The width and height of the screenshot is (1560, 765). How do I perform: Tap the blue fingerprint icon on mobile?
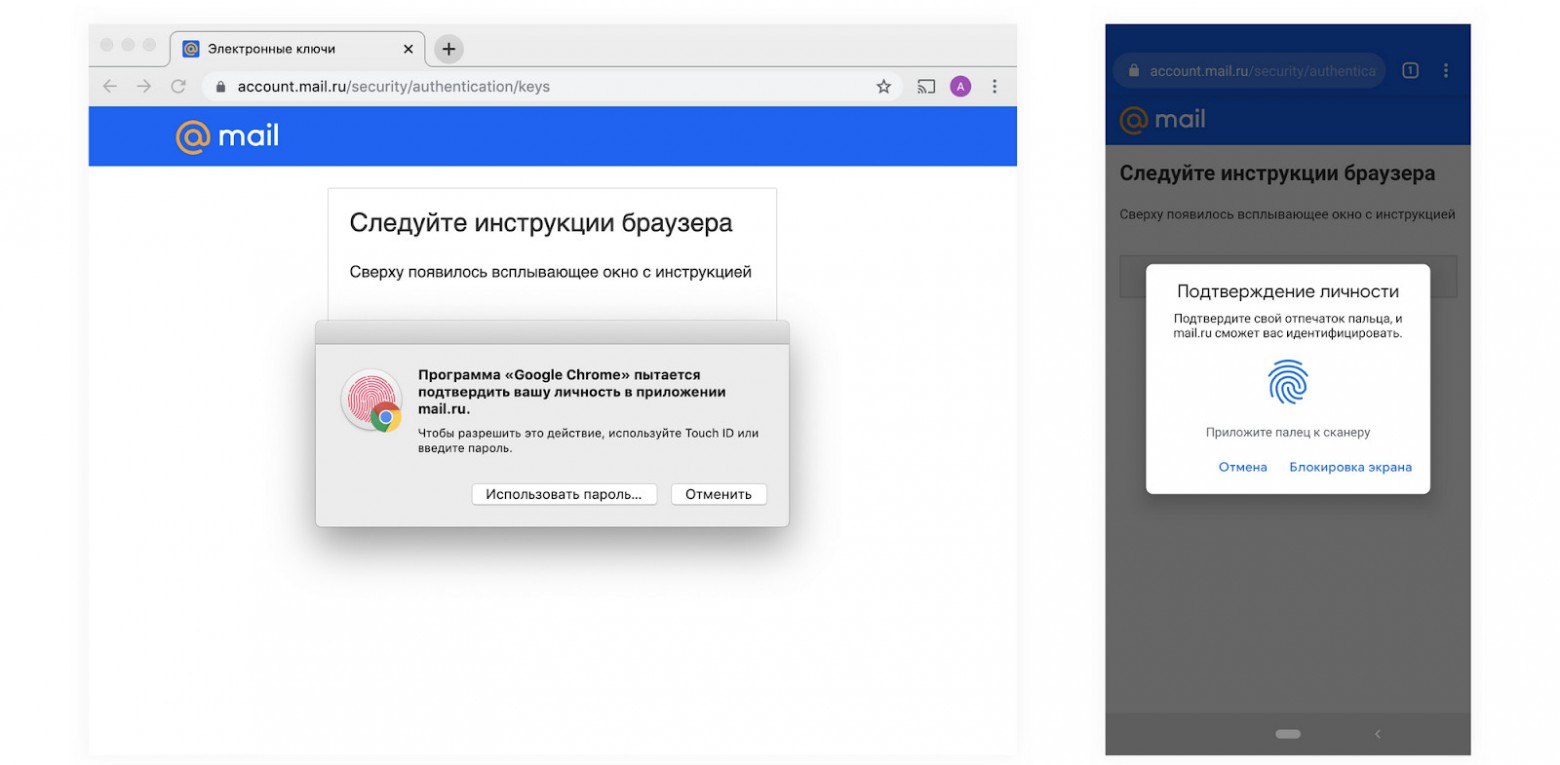pyautogui.click(x=1288, y=382)
